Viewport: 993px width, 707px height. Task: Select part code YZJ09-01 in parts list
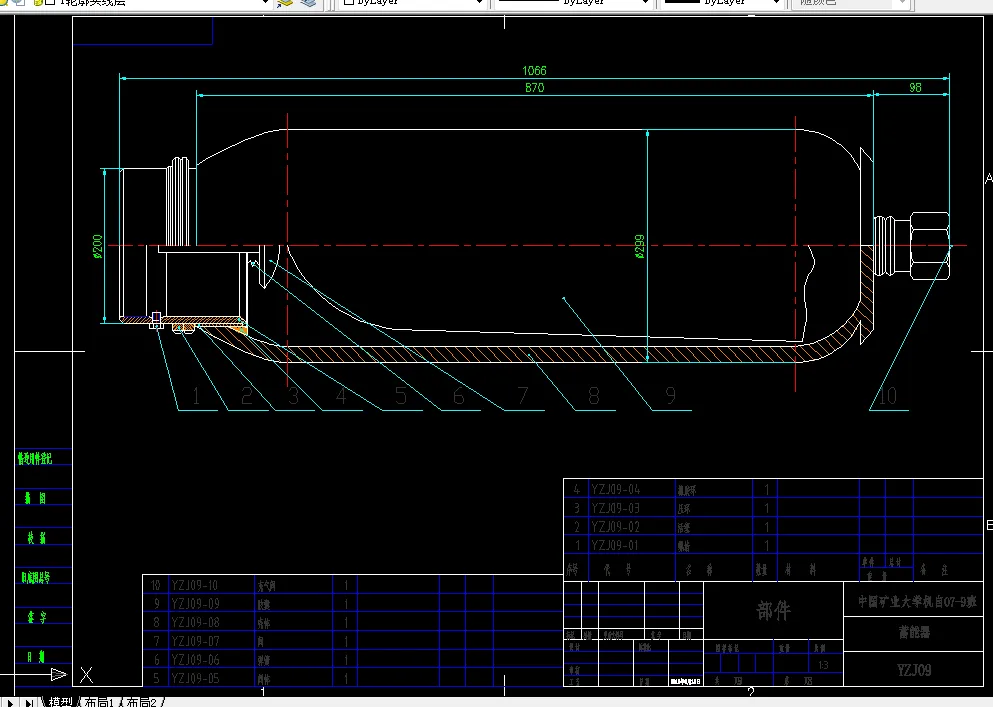point(615,545)
